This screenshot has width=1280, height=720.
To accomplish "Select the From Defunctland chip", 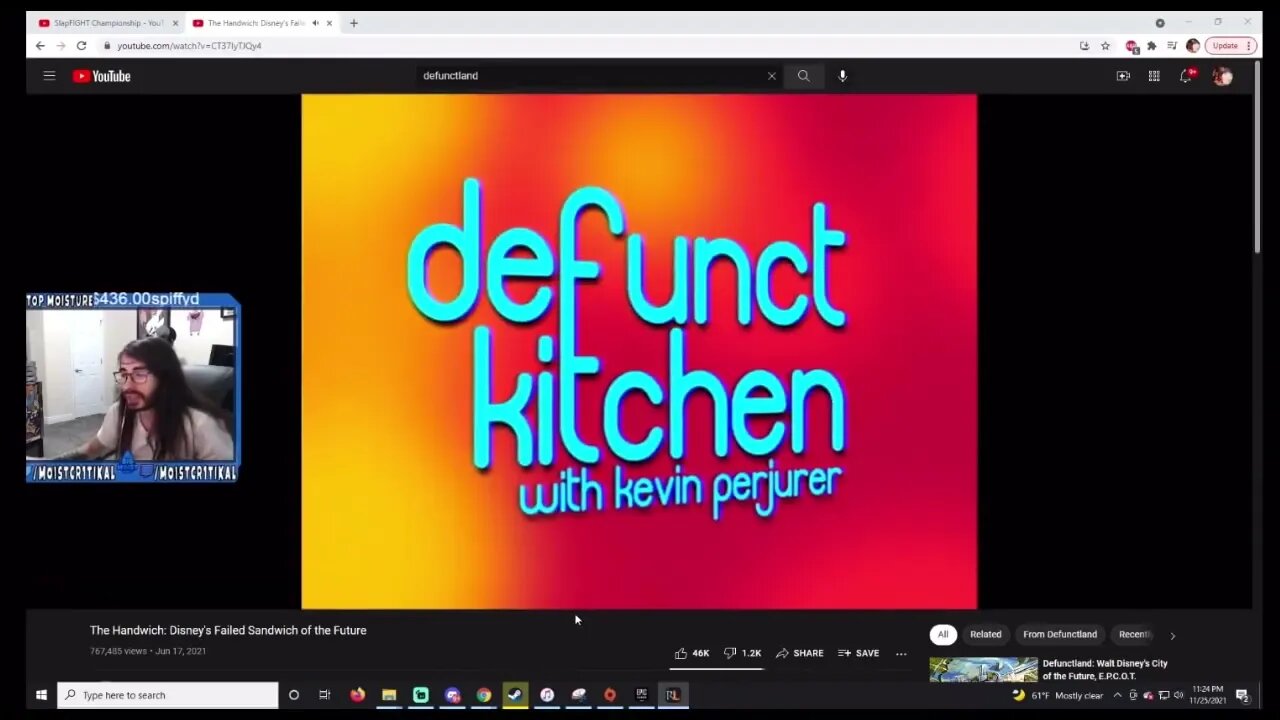I will tap(1060, 634).
